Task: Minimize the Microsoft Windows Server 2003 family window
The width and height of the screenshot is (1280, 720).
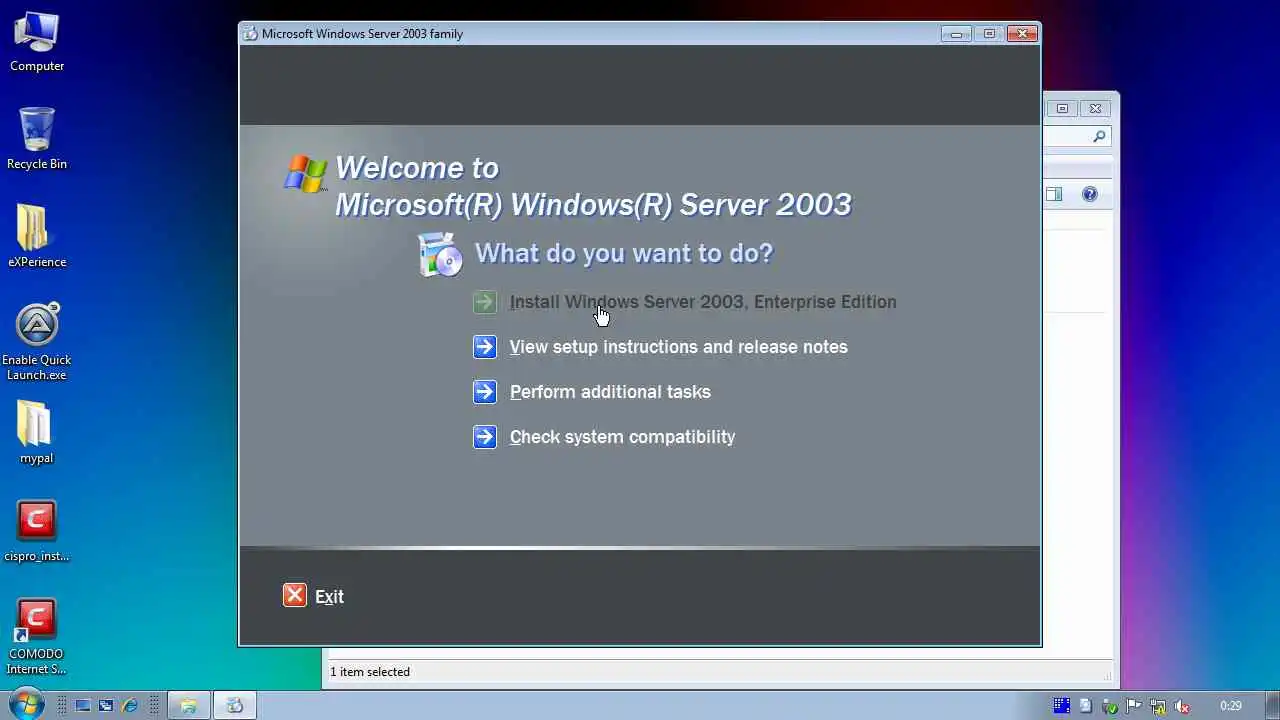Action: pos(956,34)
